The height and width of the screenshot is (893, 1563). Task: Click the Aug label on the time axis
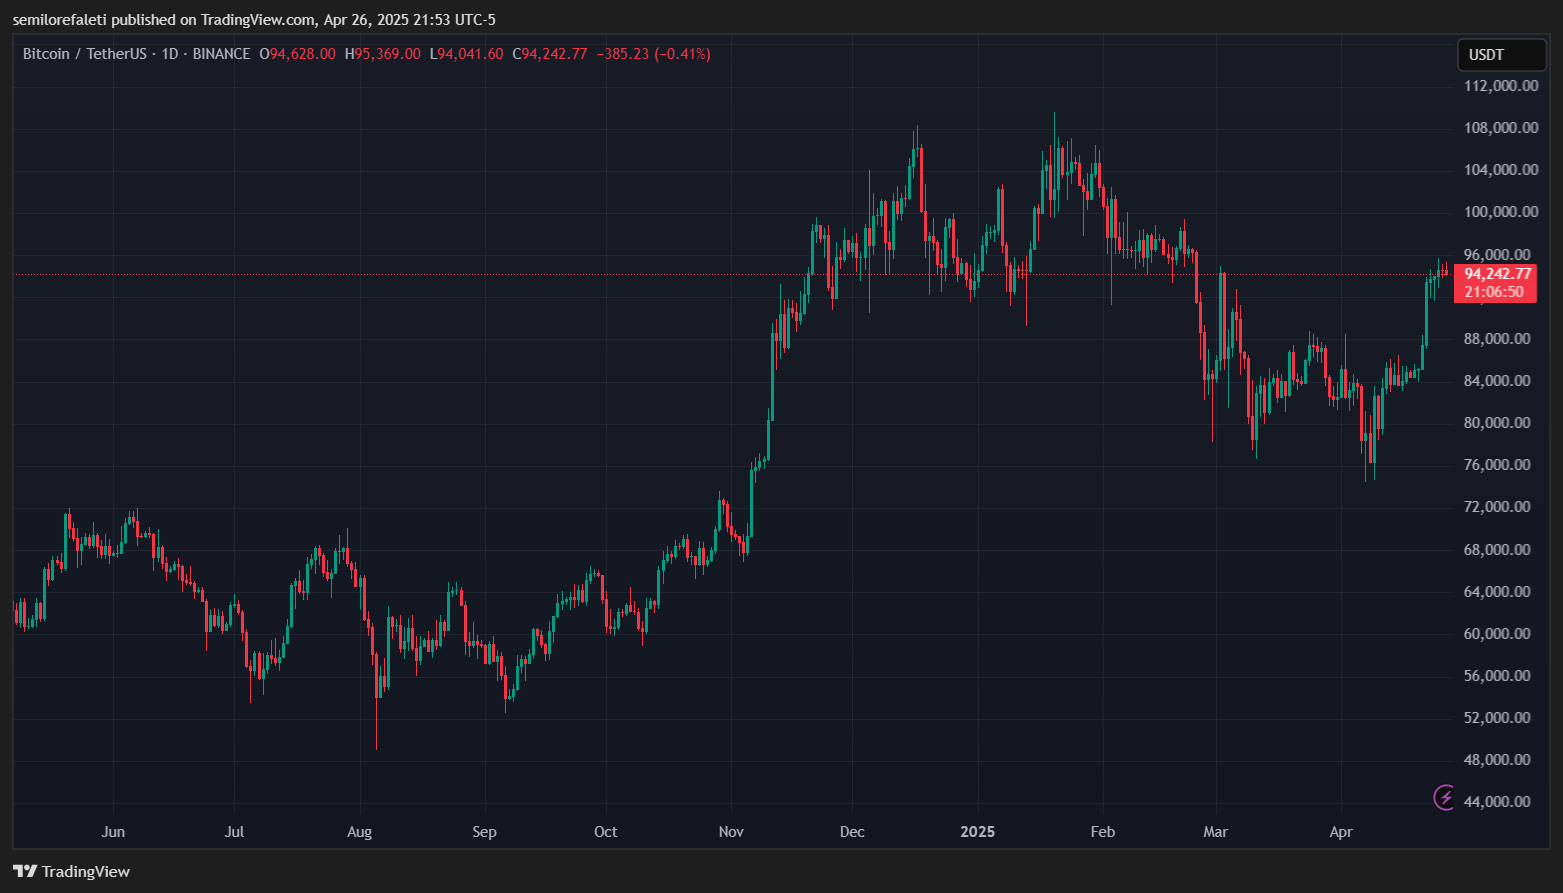(x=359, y=832)
